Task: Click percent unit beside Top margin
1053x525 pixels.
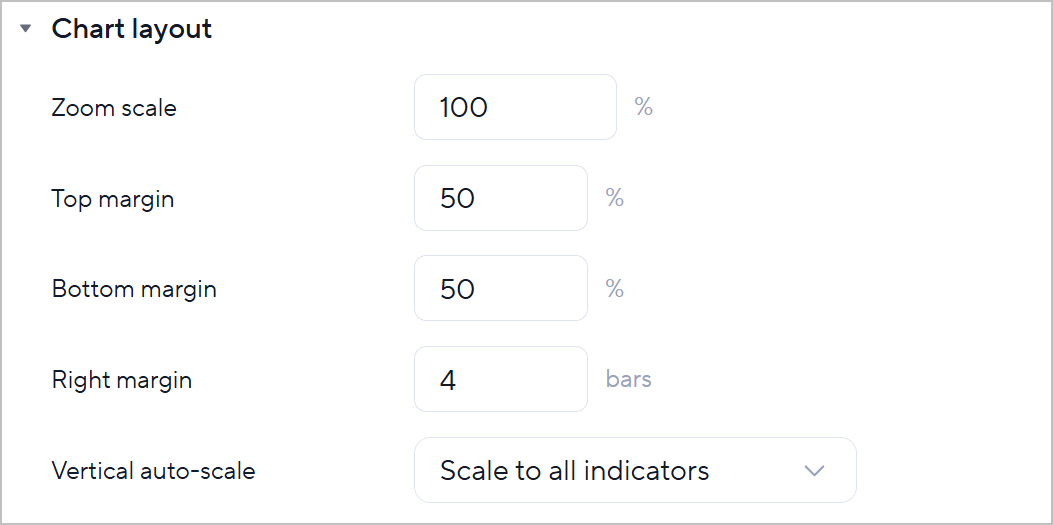Action: tap(615, 198)
